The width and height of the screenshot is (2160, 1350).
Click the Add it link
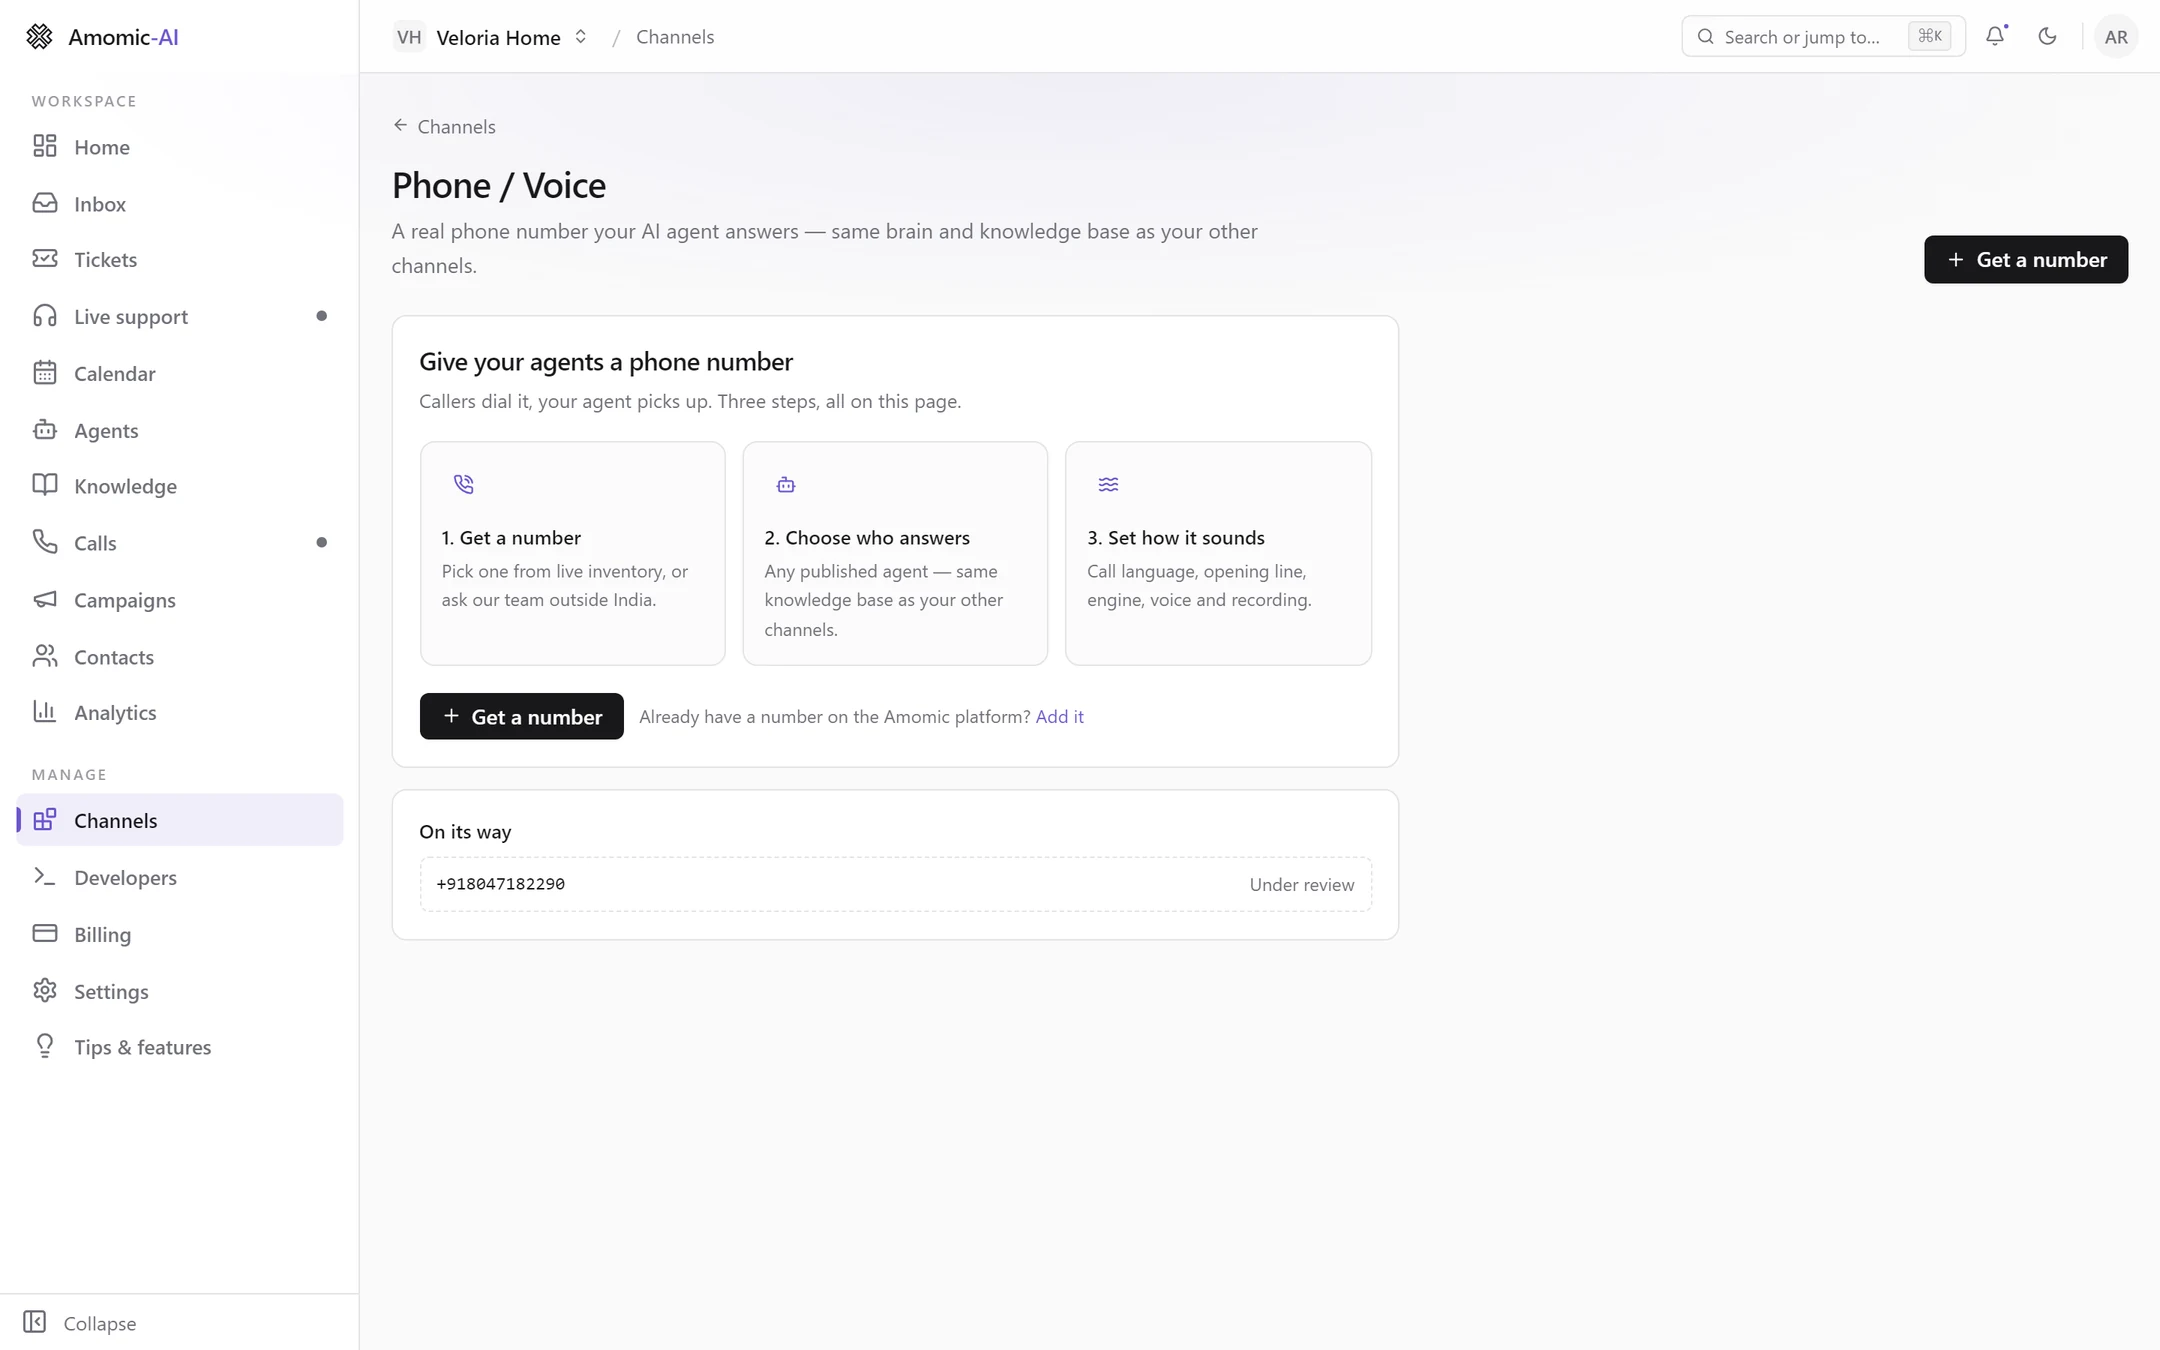click(1059, 716)
